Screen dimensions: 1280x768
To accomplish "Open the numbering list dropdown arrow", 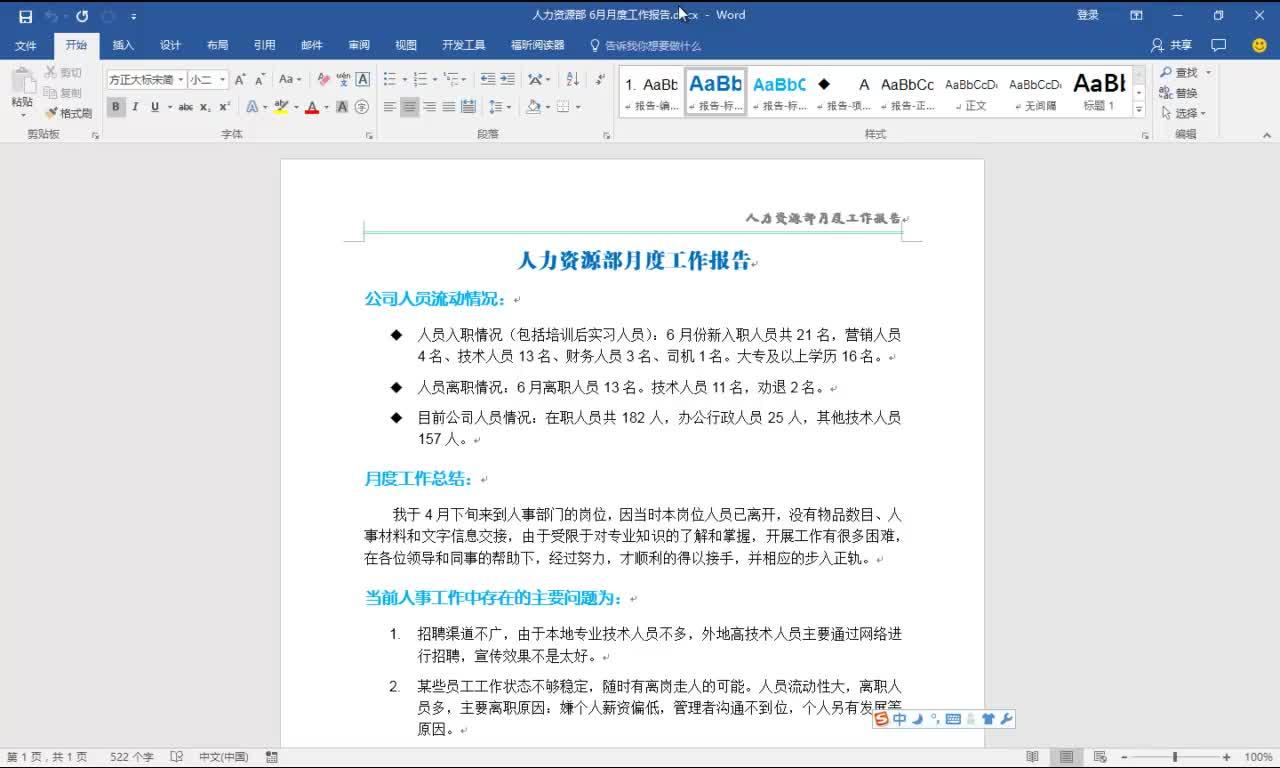I will [434, 79].
